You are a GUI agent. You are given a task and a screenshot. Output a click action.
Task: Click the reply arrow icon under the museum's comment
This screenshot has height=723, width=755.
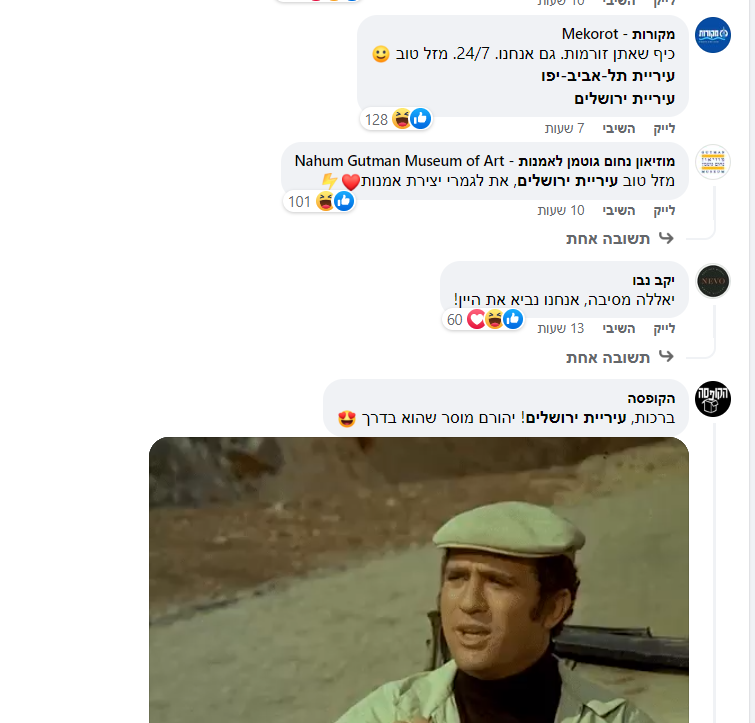click(666, 238)
